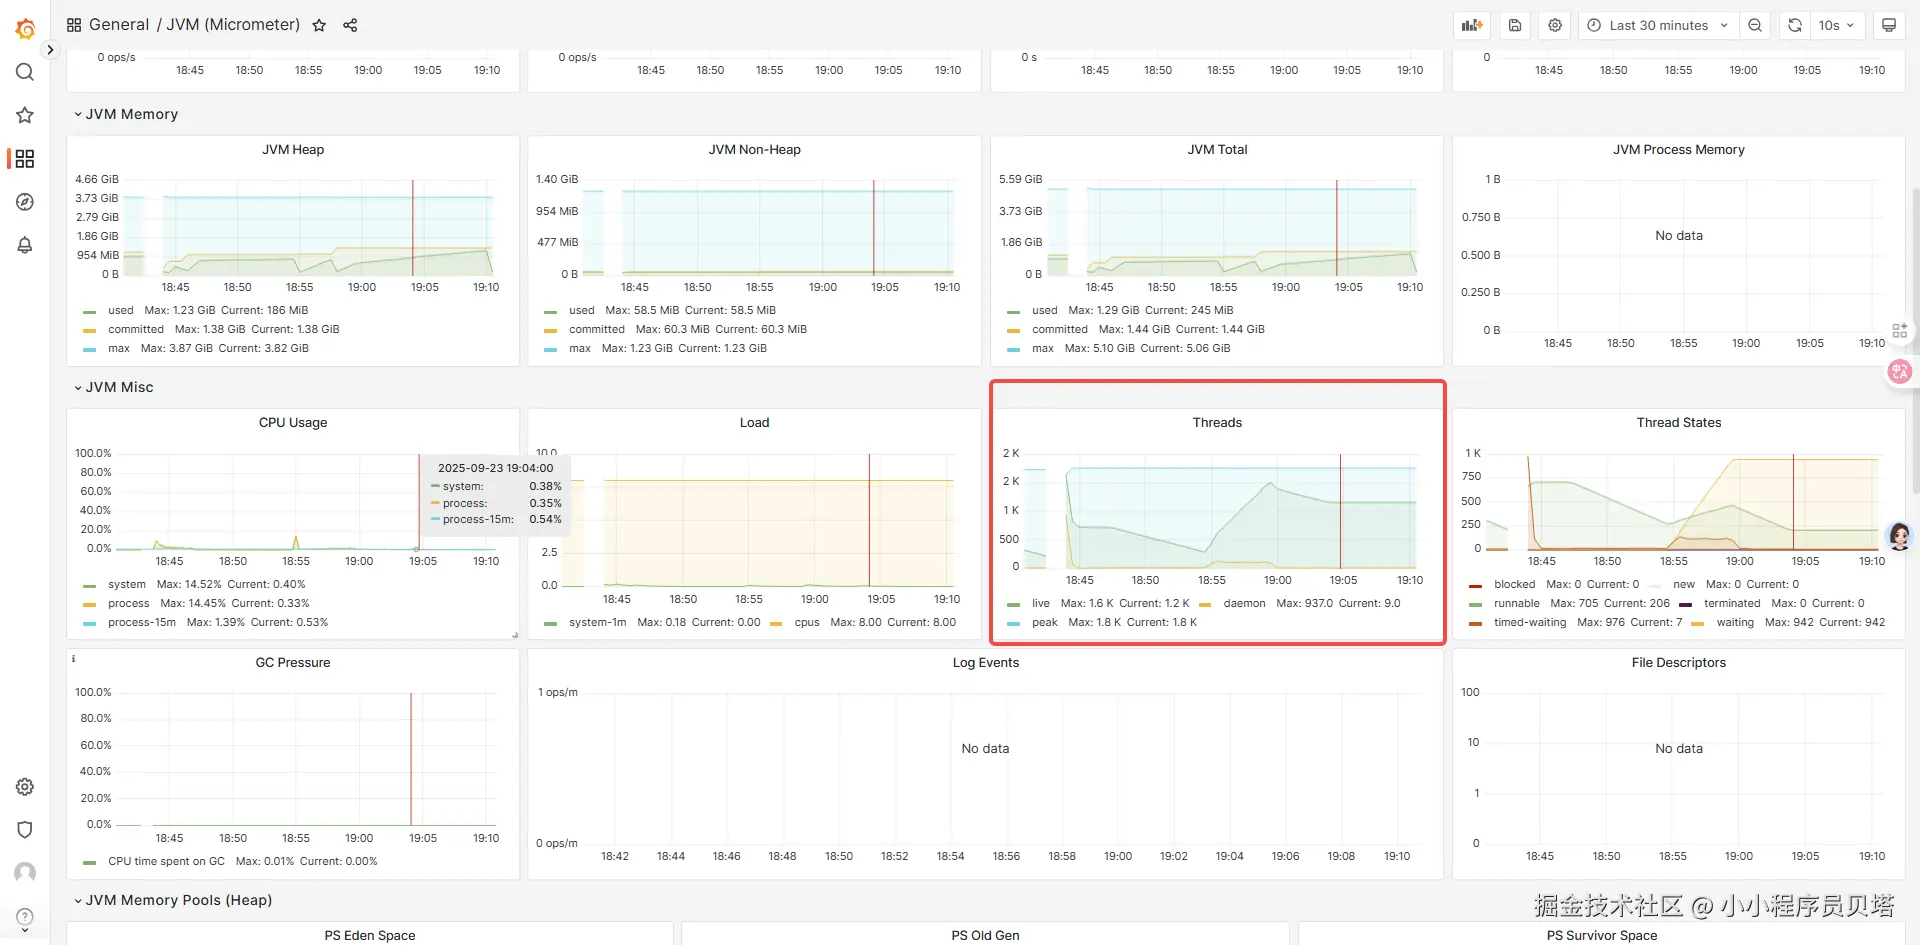The image size is (1920, 945).
Task: Open dashboard settings gear in top bar
Action: [1555, 25]
